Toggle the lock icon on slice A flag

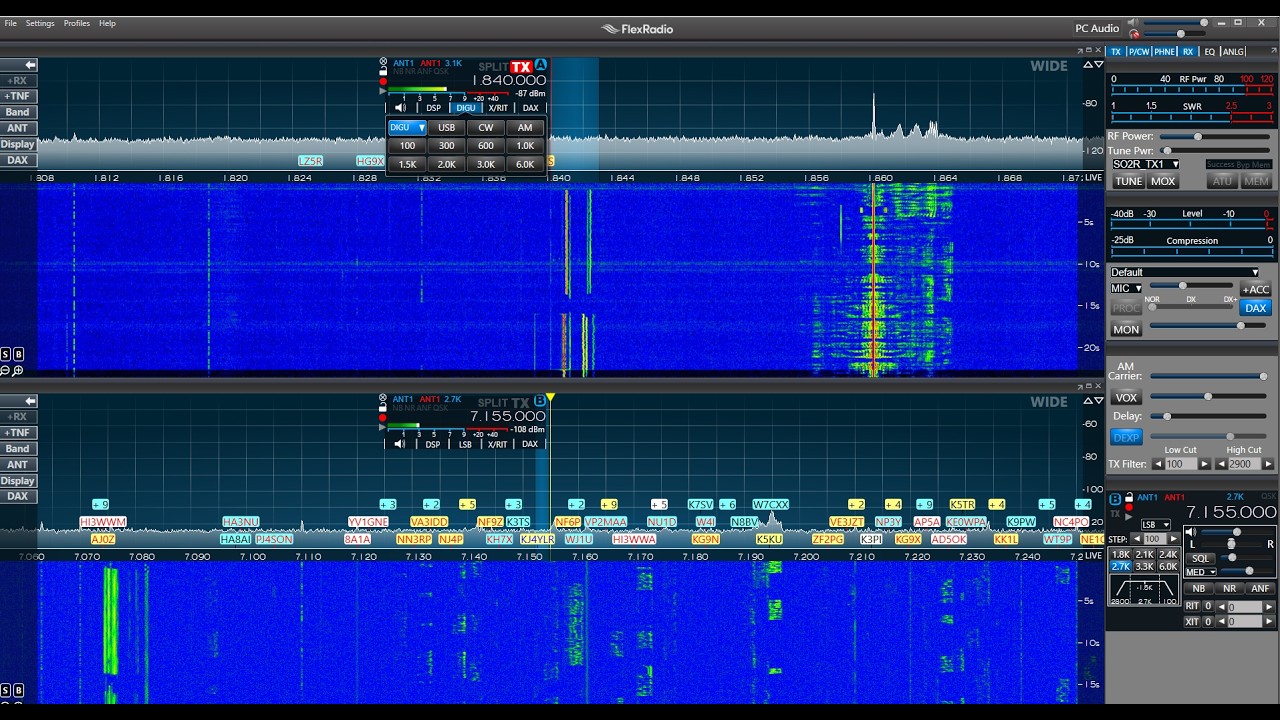point(383,71)
